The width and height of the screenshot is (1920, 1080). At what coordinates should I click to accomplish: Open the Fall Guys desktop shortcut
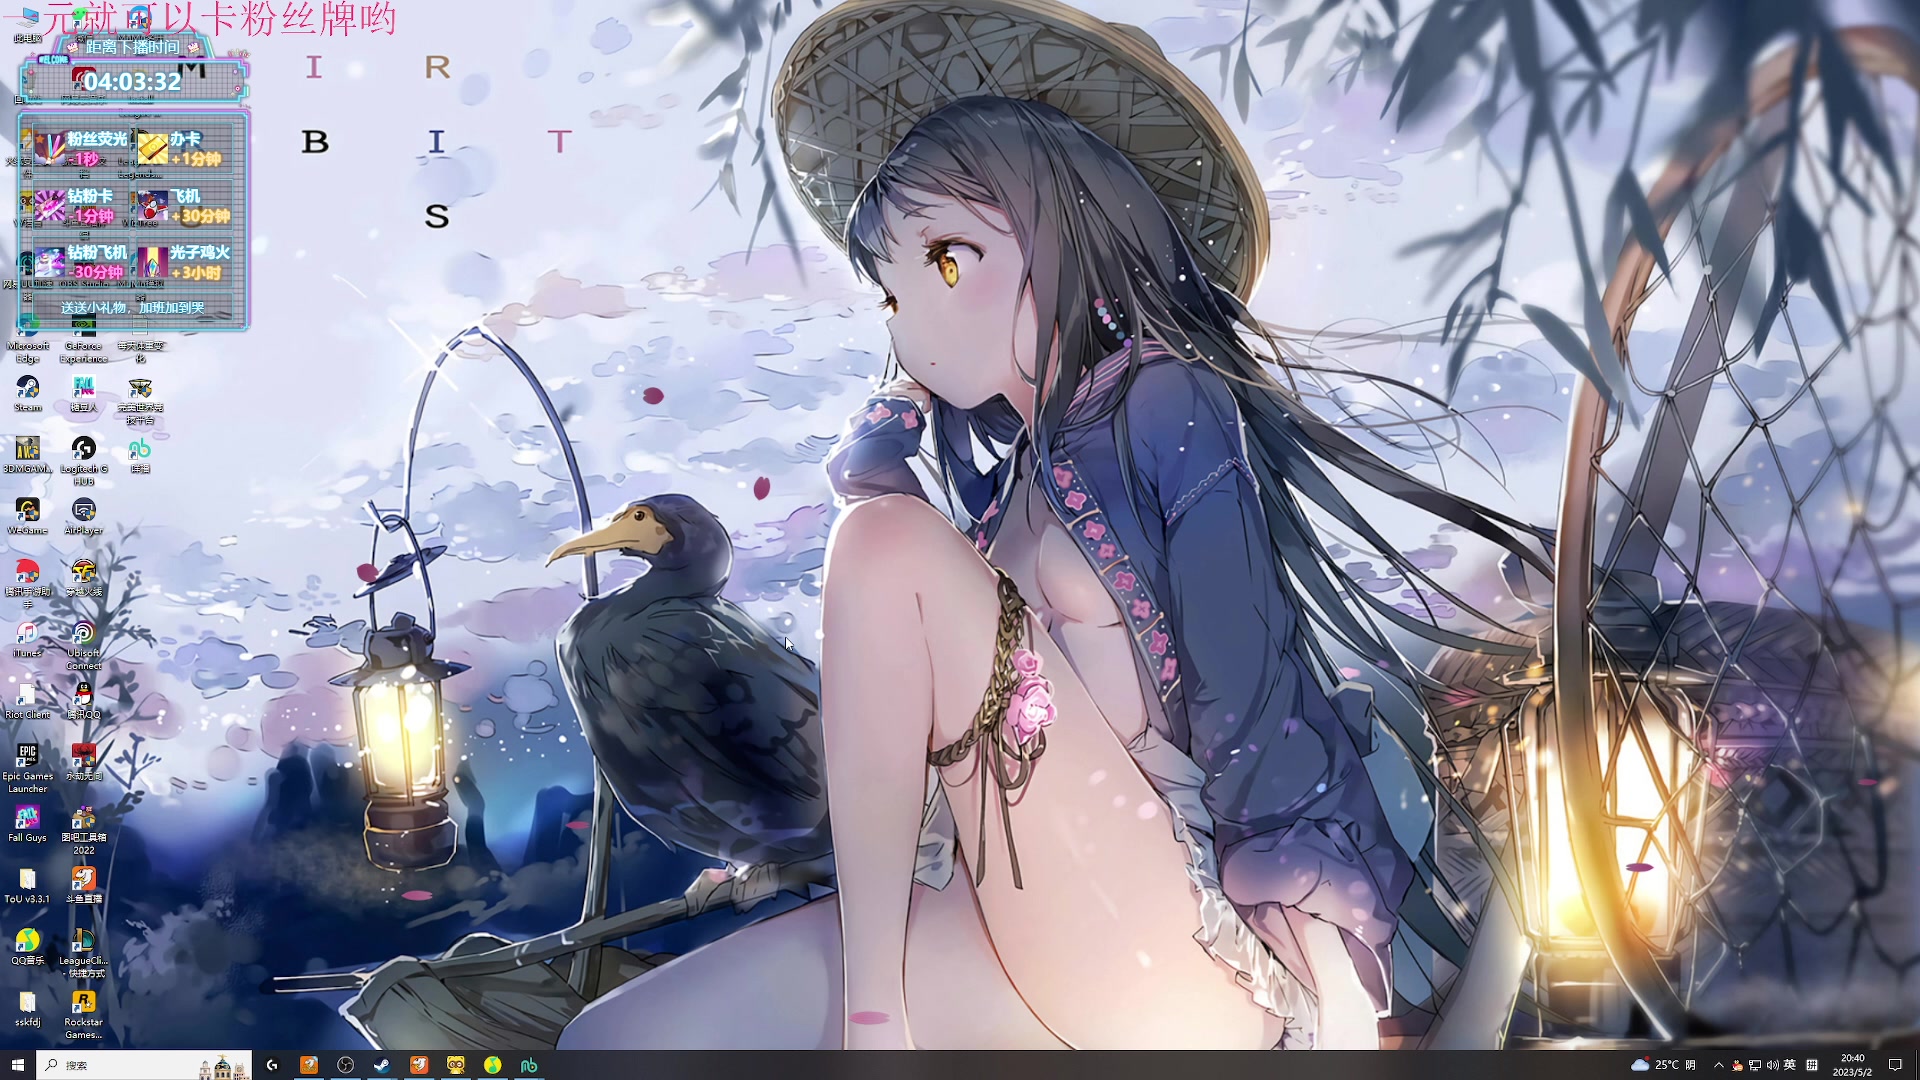pyautogui.click(x=27, y=819)
